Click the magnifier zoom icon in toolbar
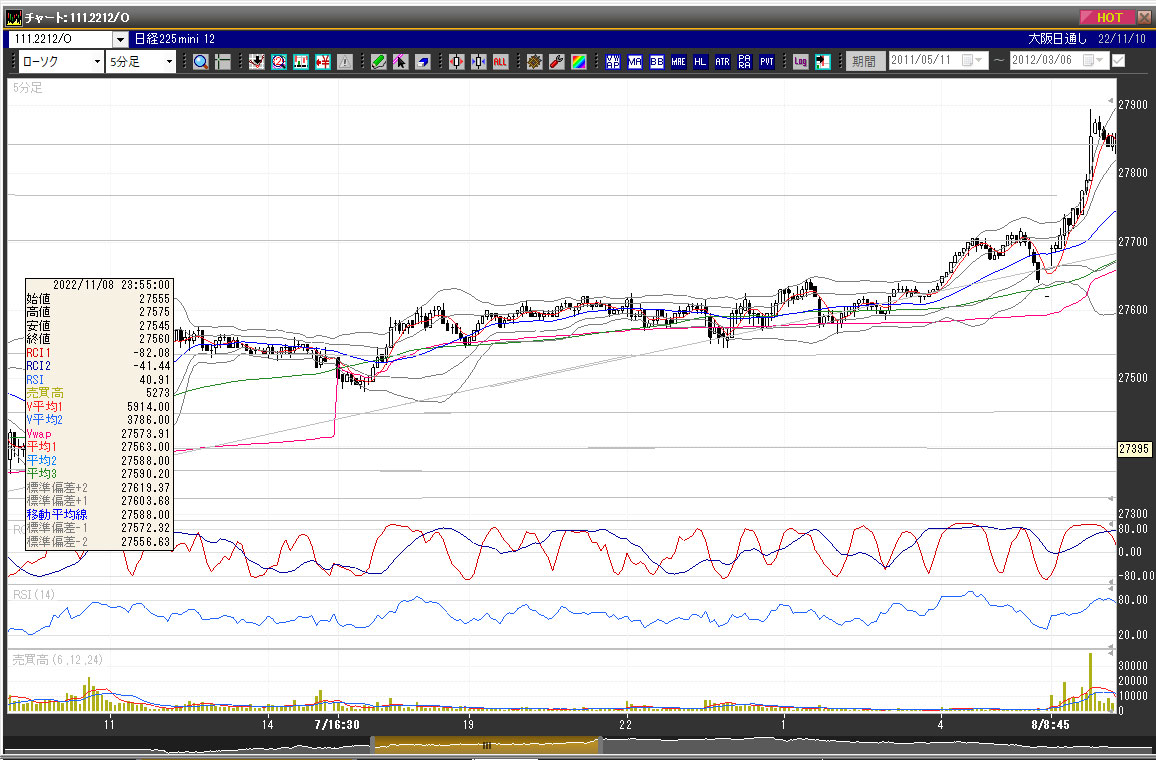Screen dimensions: 1156x760 201,62
